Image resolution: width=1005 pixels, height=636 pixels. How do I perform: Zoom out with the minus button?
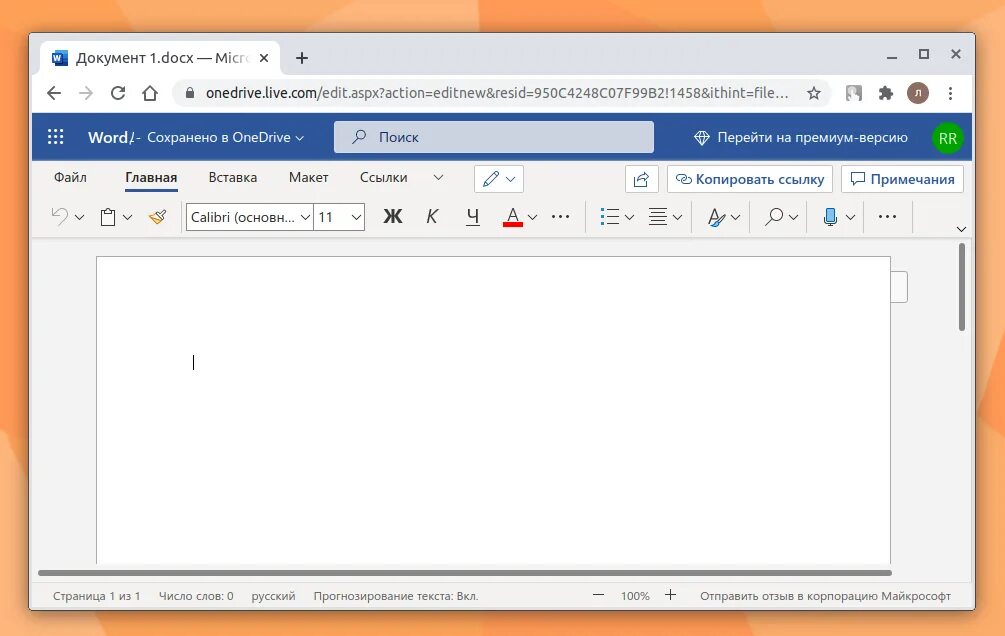tap(598, 595)
